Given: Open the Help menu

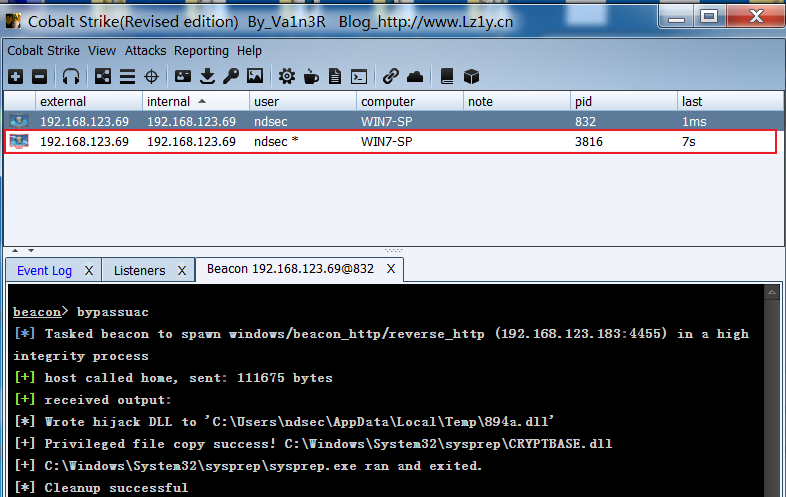Looking at the screenshot, I should (249, 51).
